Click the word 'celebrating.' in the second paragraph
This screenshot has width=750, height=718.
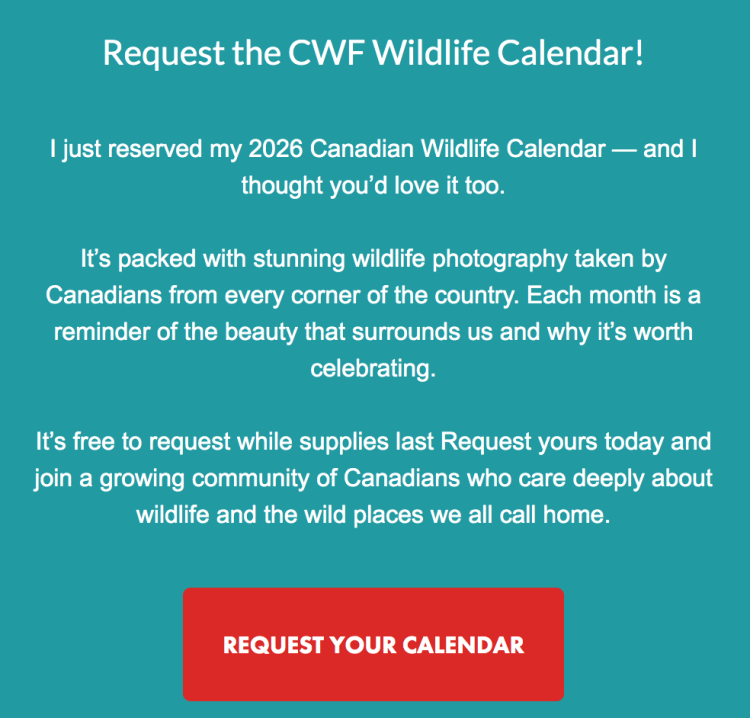click(x=373, y=369)
